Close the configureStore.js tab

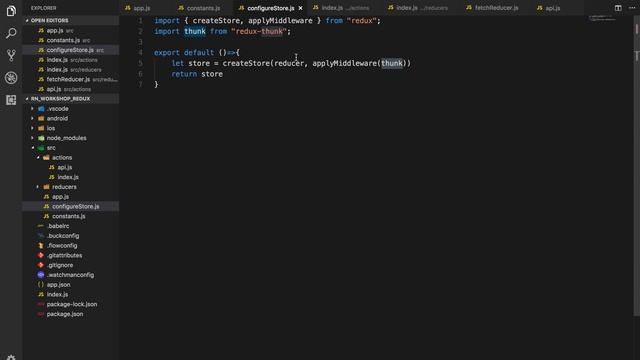(300, 8)
